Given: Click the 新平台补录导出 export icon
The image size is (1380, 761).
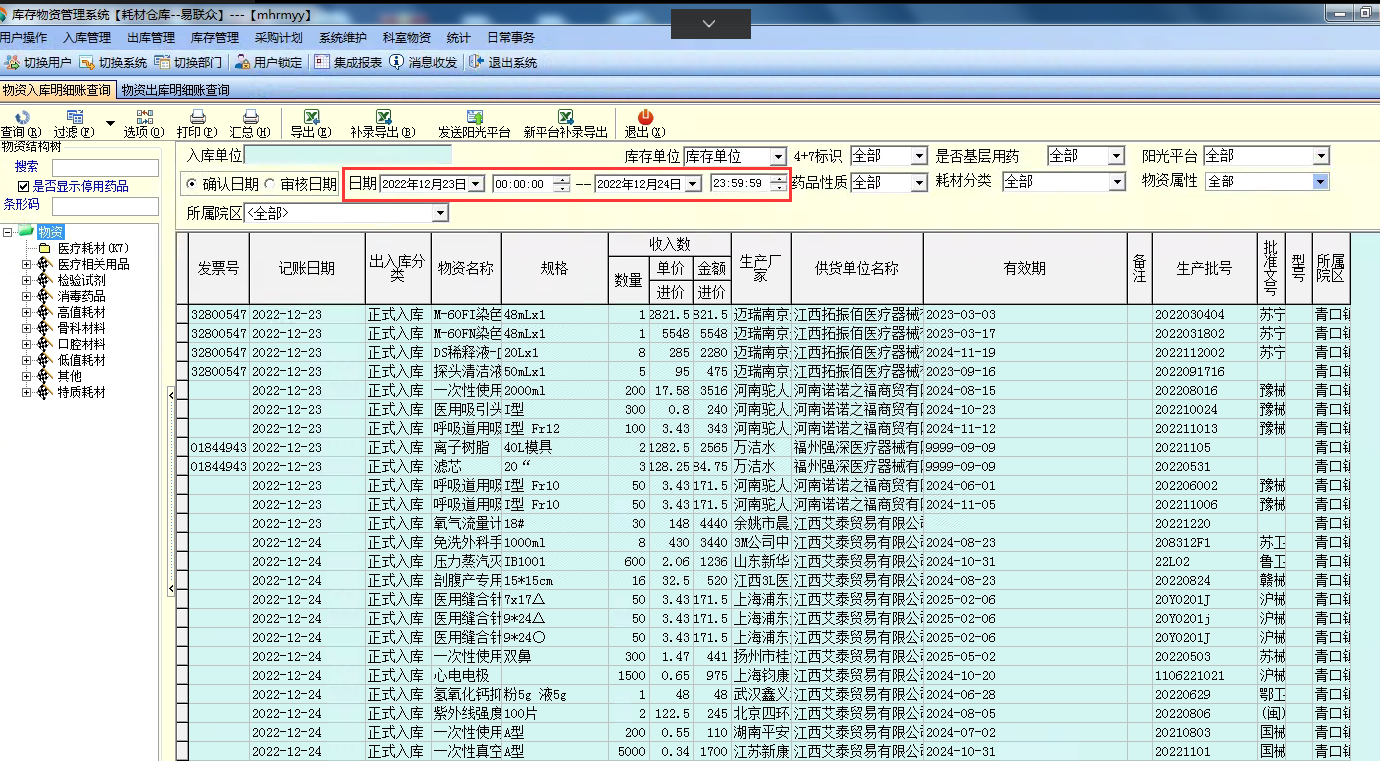Looking at the screenshot, I should (x=566, y=117).
